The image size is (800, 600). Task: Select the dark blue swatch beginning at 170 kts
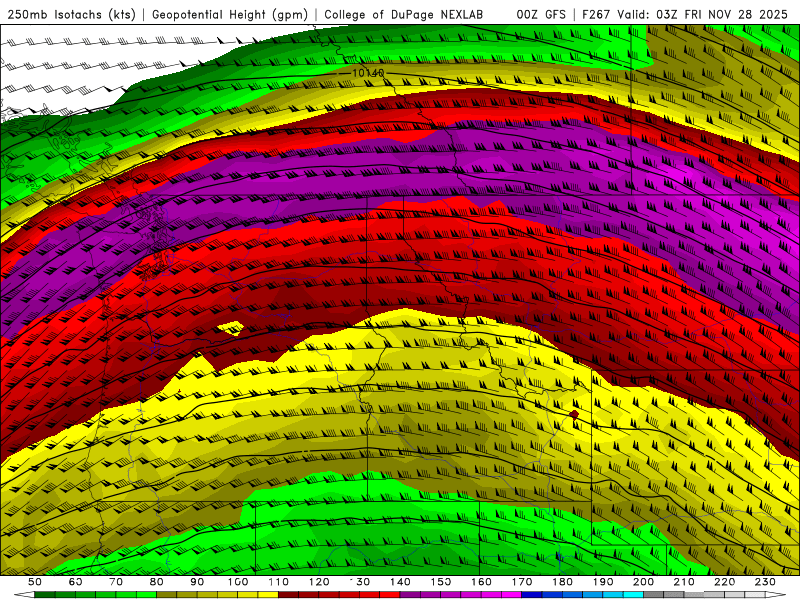click(532, 594)
